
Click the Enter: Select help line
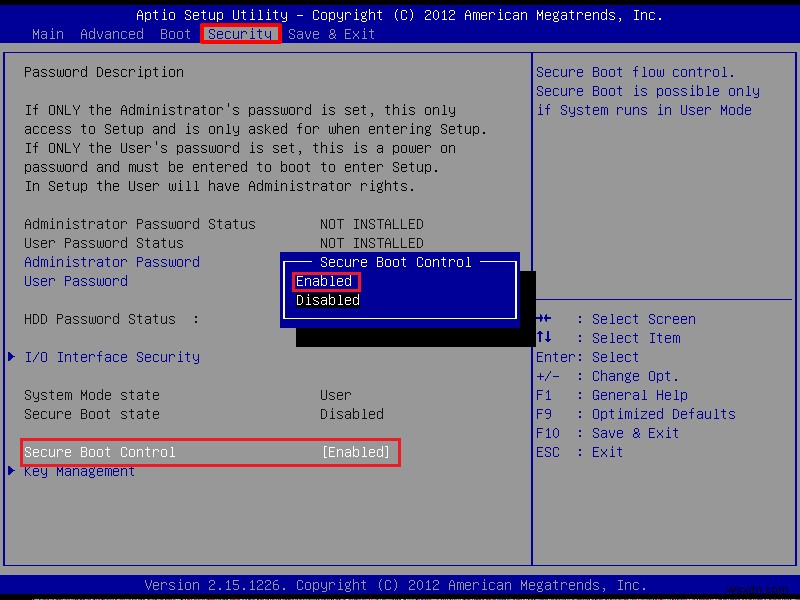587,357
